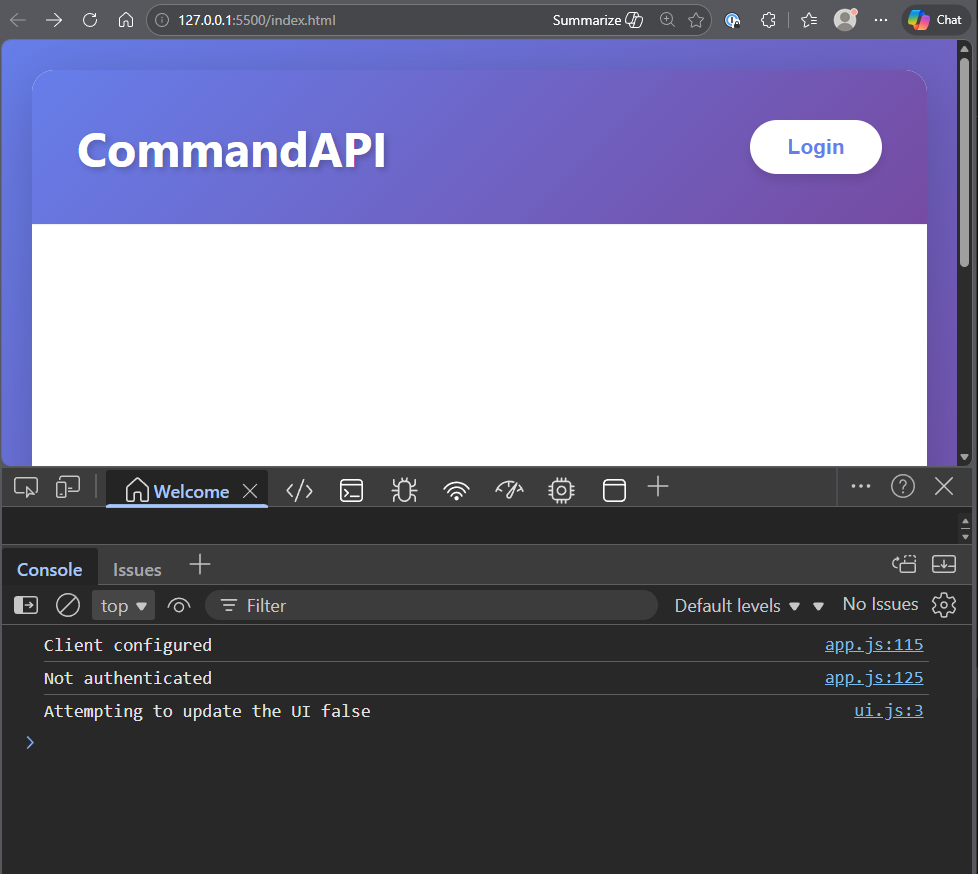Image resolution: width=978 pixels, height=874 pixels.
Task: Open the top frame context dropdown
Action: coord(123,605)
